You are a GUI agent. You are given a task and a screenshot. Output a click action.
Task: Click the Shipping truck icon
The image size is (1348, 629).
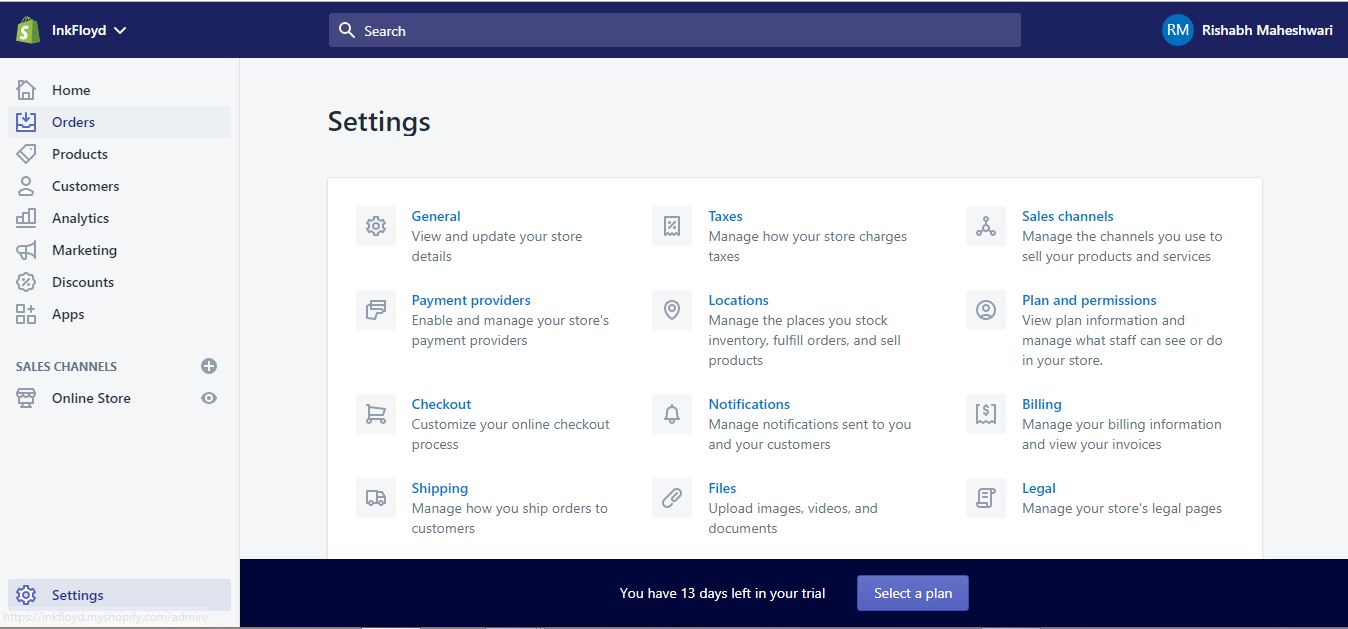[x=376, y=498]
